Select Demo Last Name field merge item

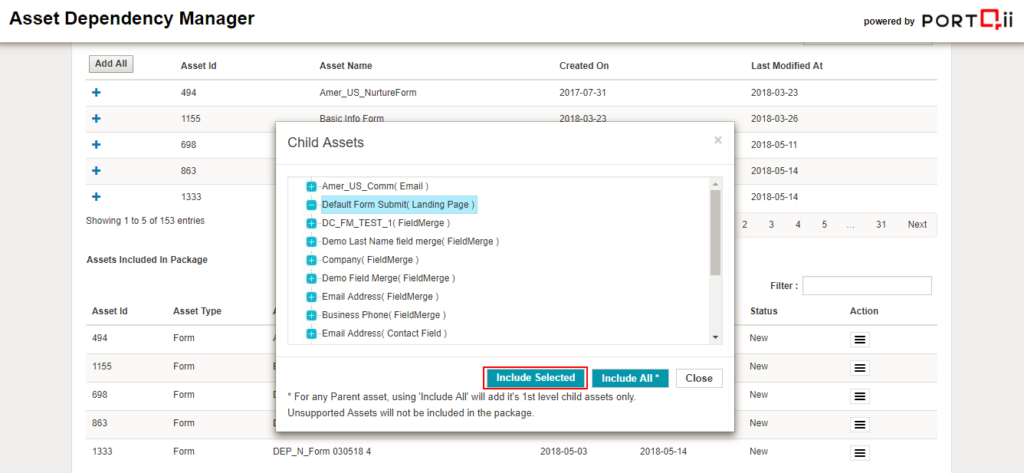tap(410, 241)
